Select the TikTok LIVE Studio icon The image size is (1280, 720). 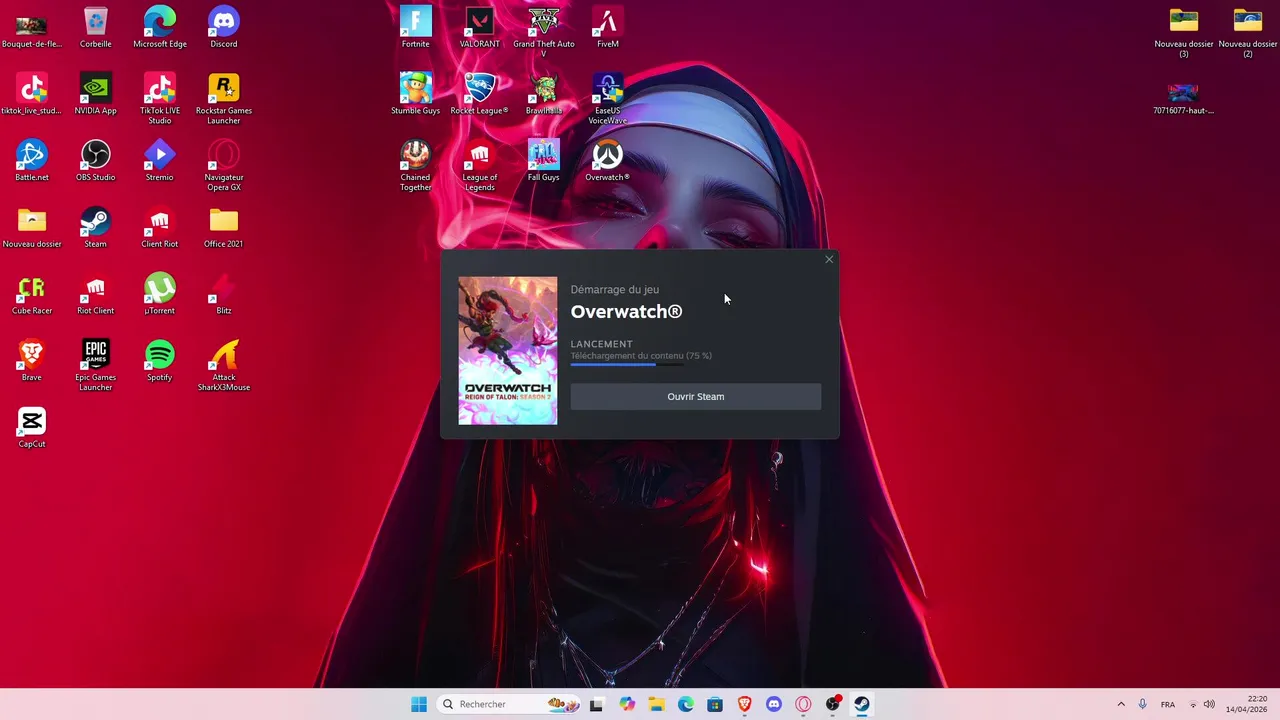[160, 98]
